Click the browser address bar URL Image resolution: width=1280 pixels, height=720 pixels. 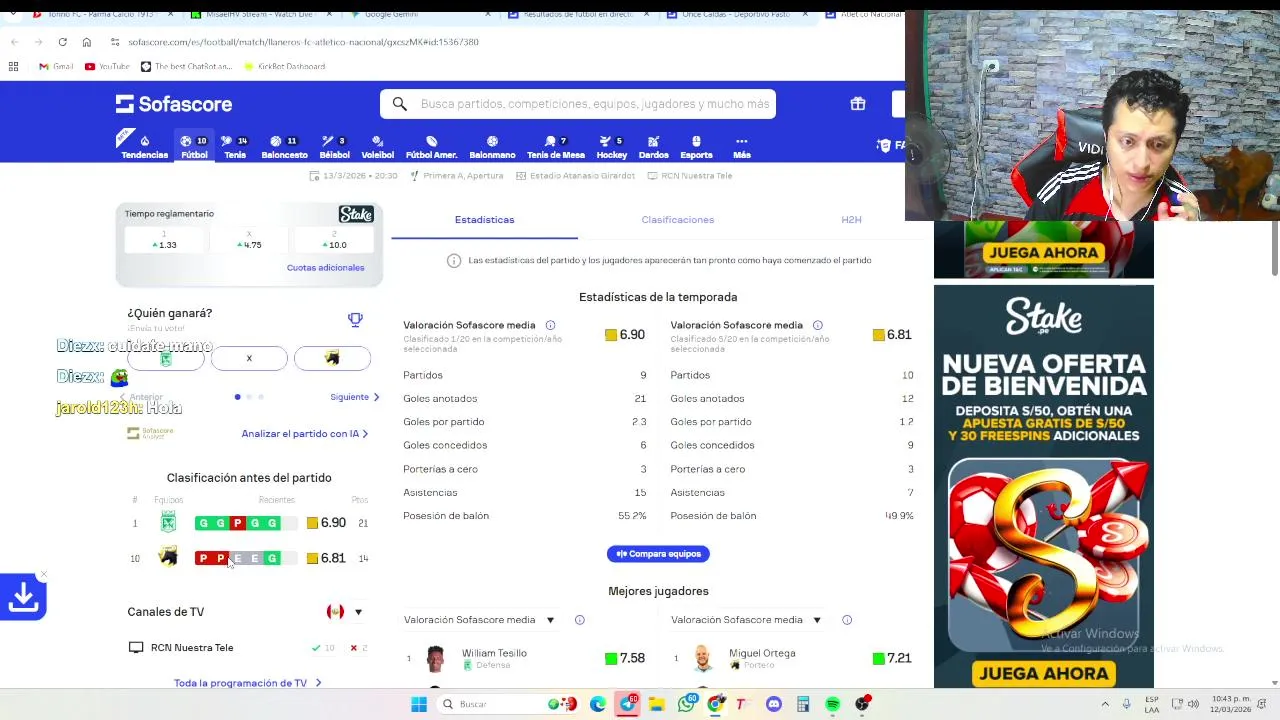click(303, 42)
